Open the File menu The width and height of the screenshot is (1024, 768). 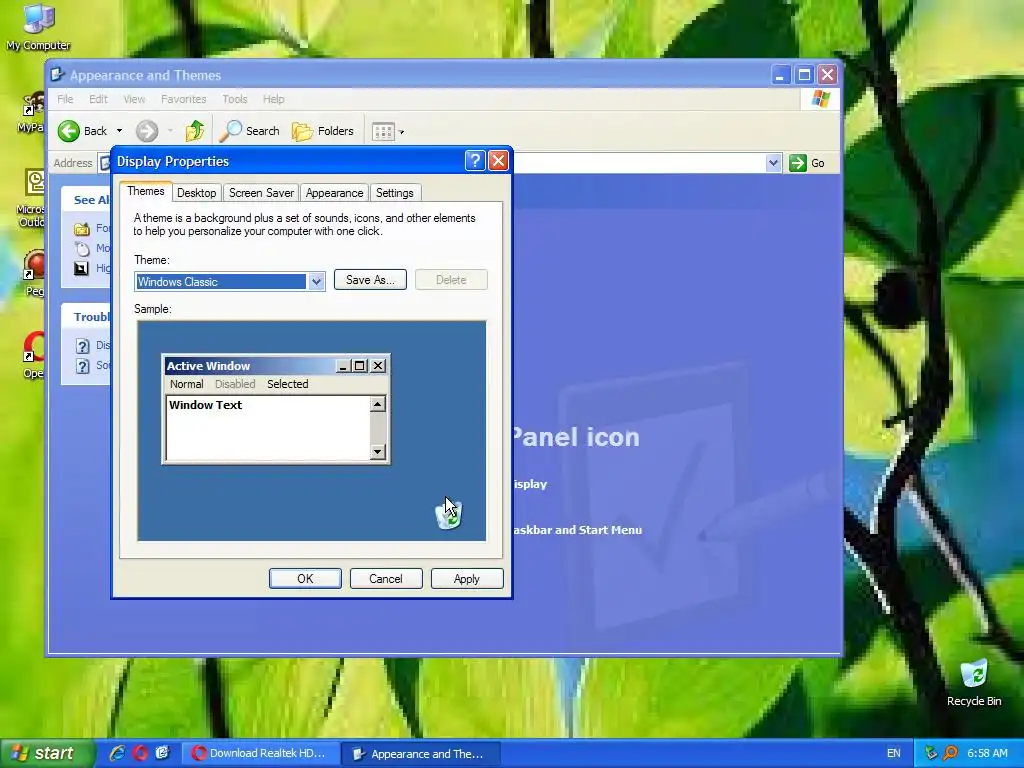tap(65, 99)
